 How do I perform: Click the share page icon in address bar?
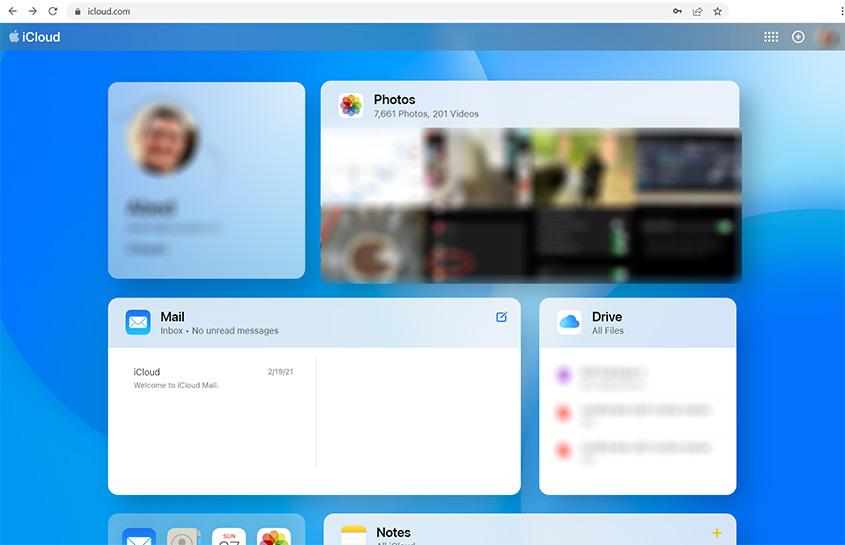(x=697, y=11)
